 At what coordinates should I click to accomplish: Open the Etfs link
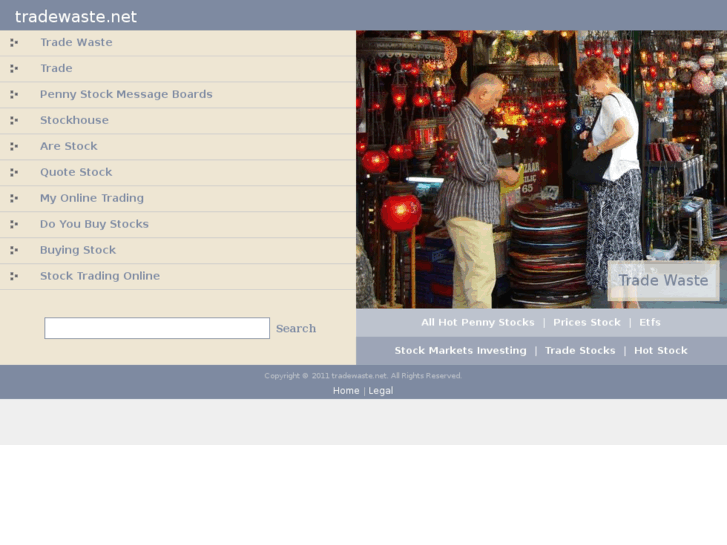pyautogui.click(x=650, y=322)
